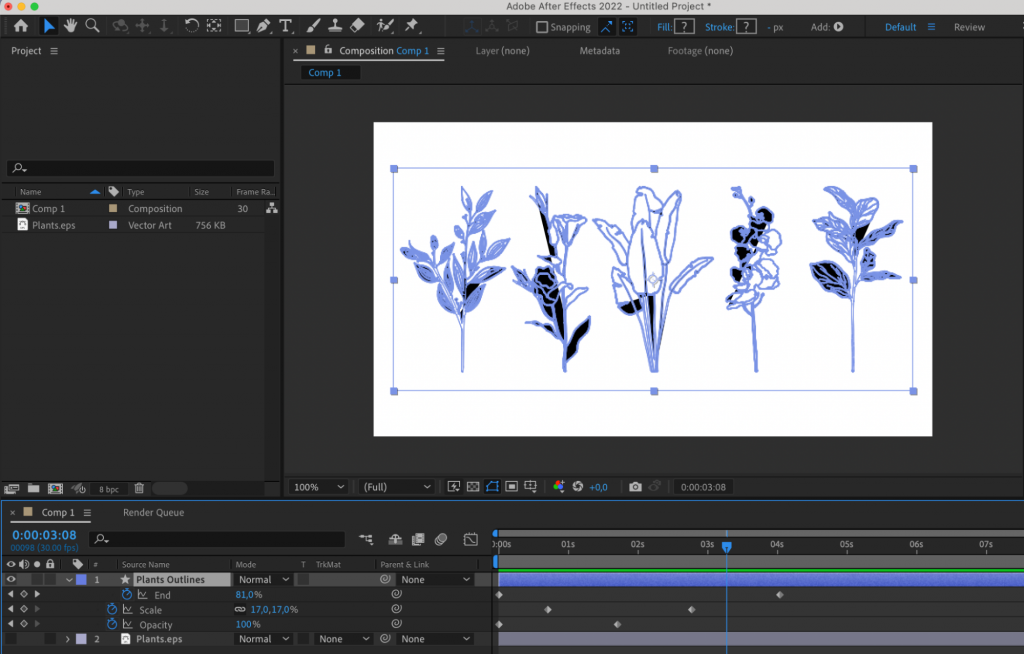The height and width of the screenshot is (654, 1024).
Task: Hide the Plants Outlines layer visibility eye
Action: point(11,579)
